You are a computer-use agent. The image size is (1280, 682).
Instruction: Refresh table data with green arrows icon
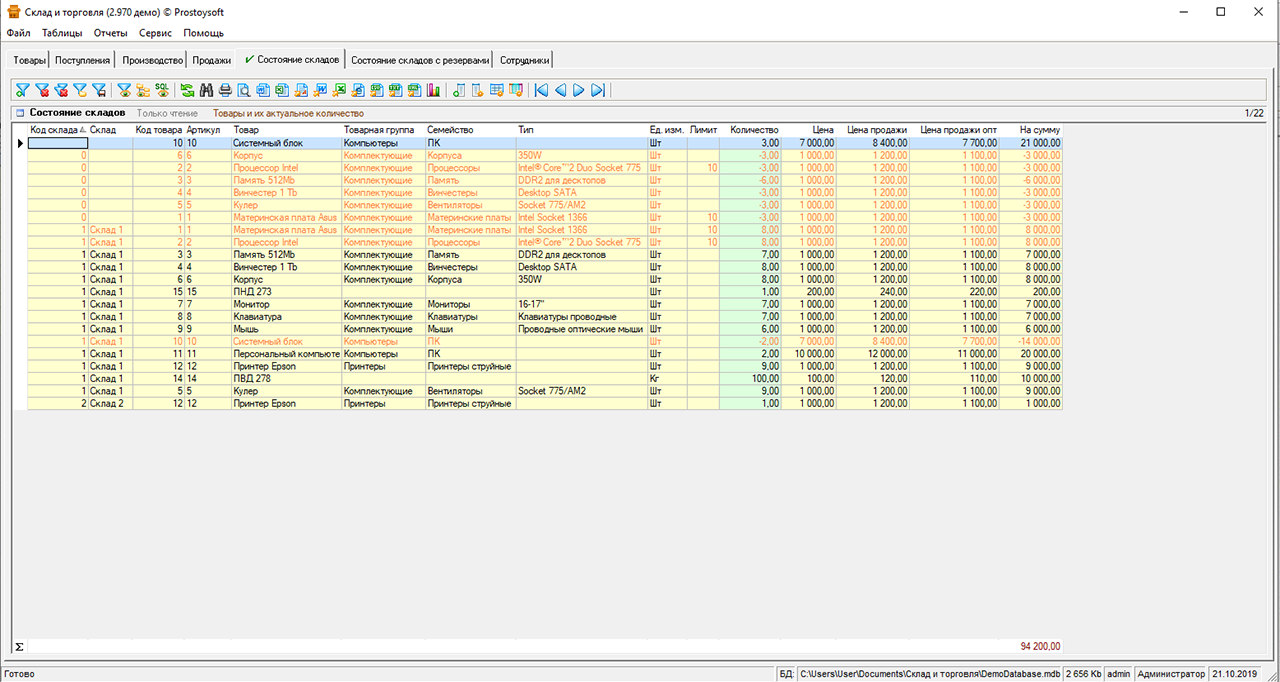[x=188, y=90]
